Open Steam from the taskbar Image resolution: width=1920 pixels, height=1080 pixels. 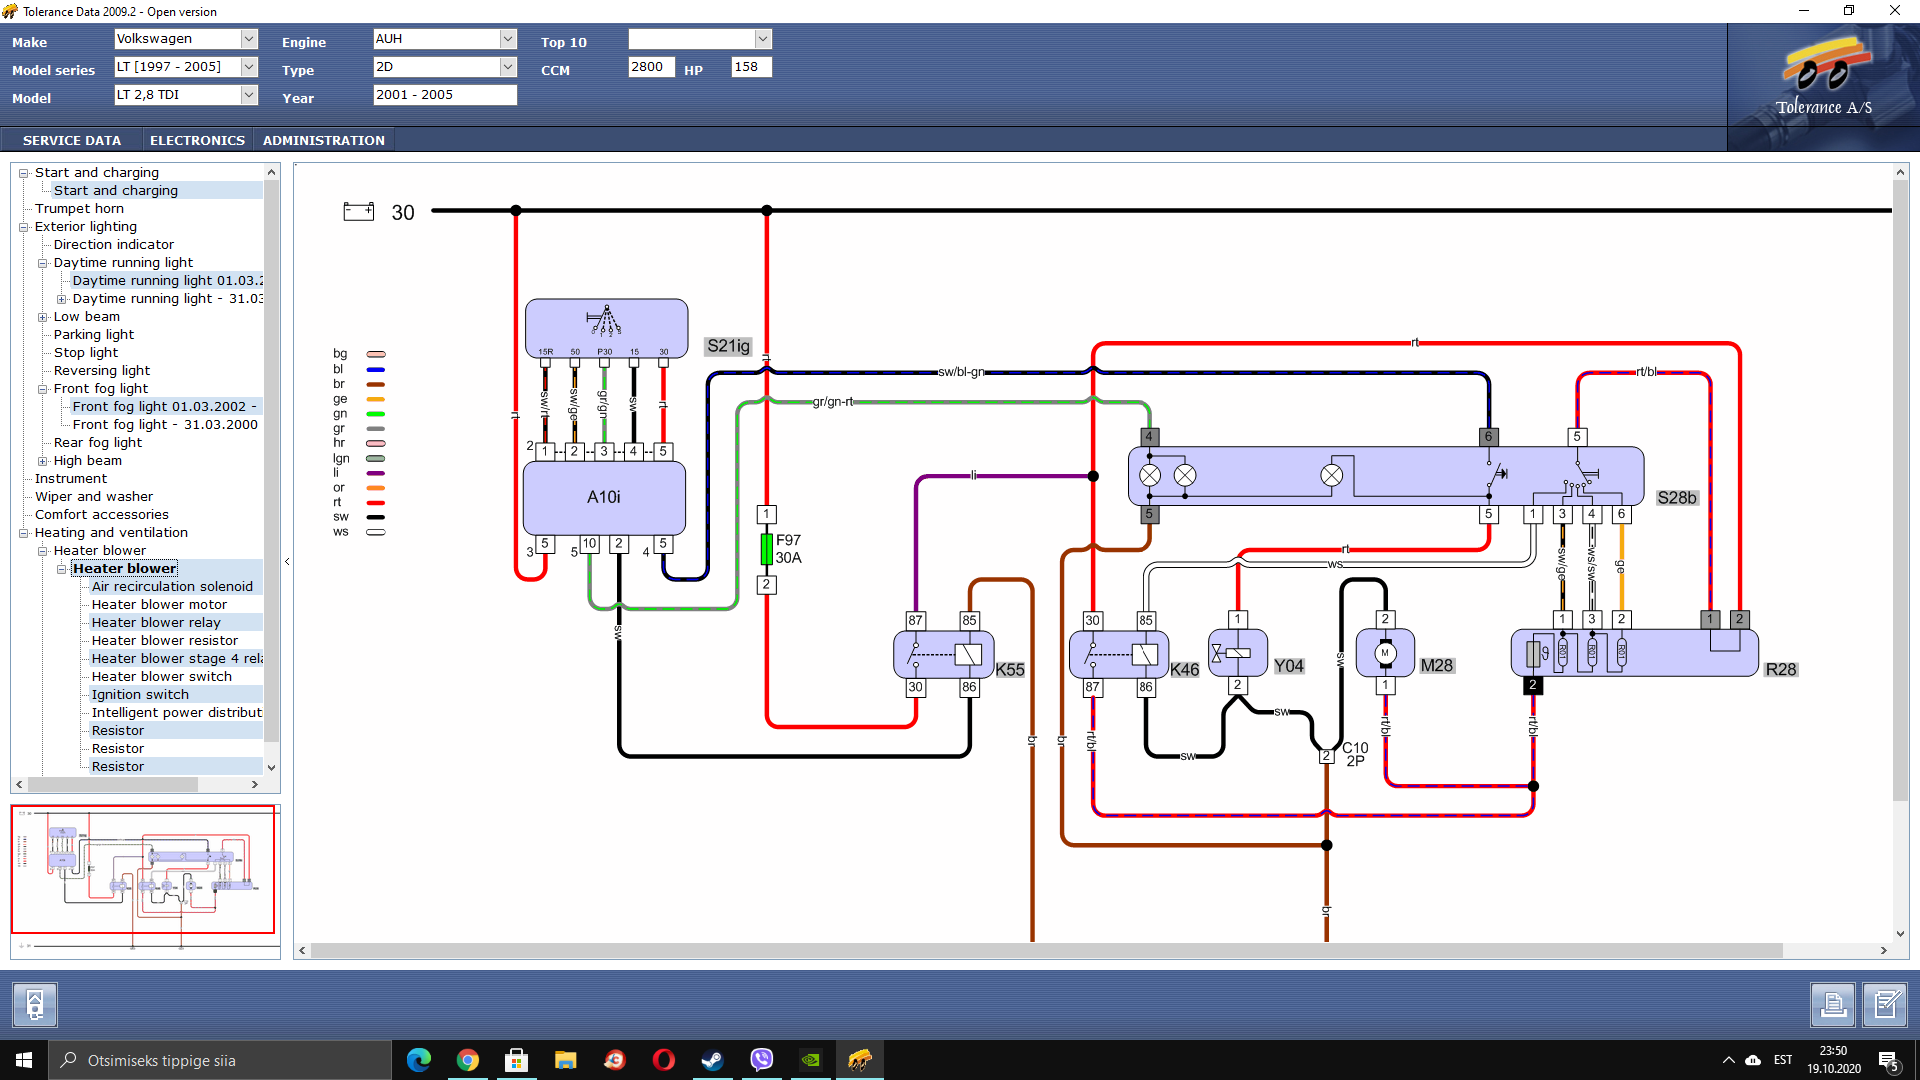point(712,1060)
